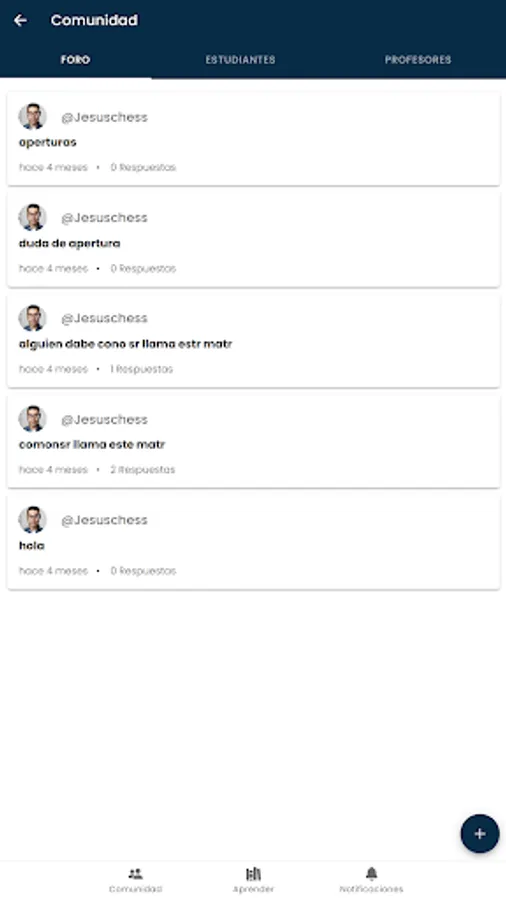The width and height of the screenshot is (506, 900).
Task: Tap the avatar on the "aperturas" post
Action: [32, 117]
